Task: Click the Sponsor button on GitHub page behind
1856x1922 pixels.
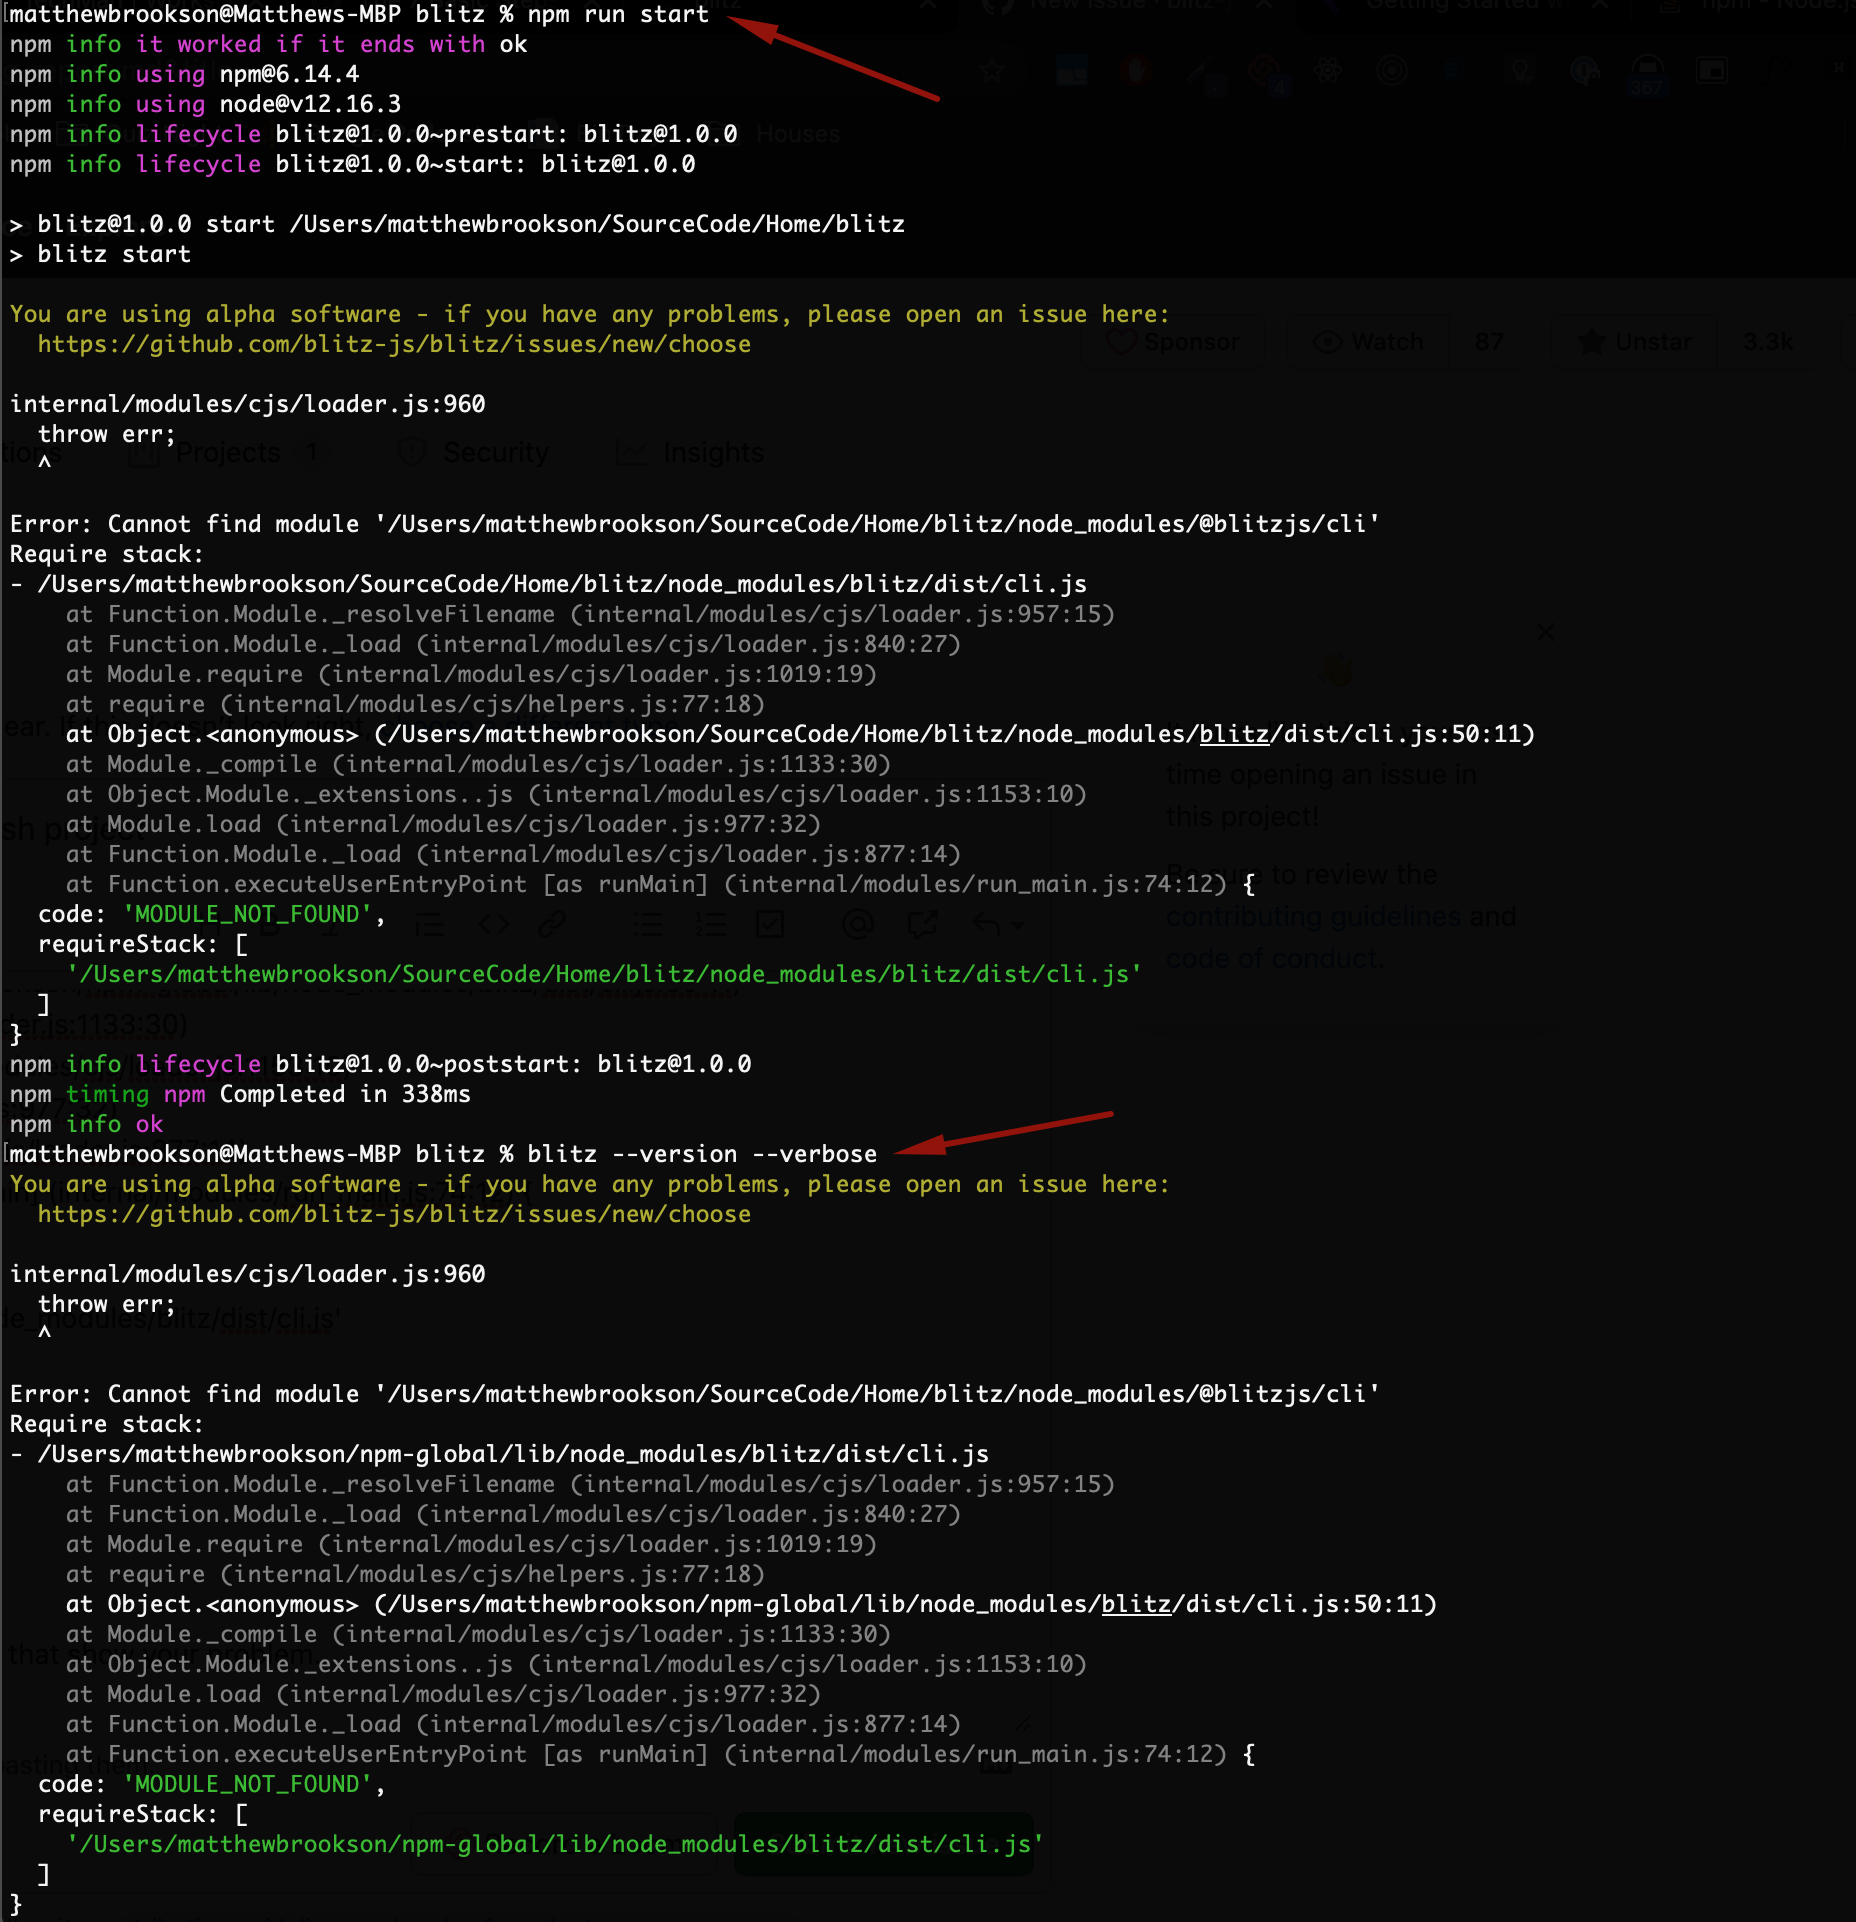Action: pos(1175,342)
